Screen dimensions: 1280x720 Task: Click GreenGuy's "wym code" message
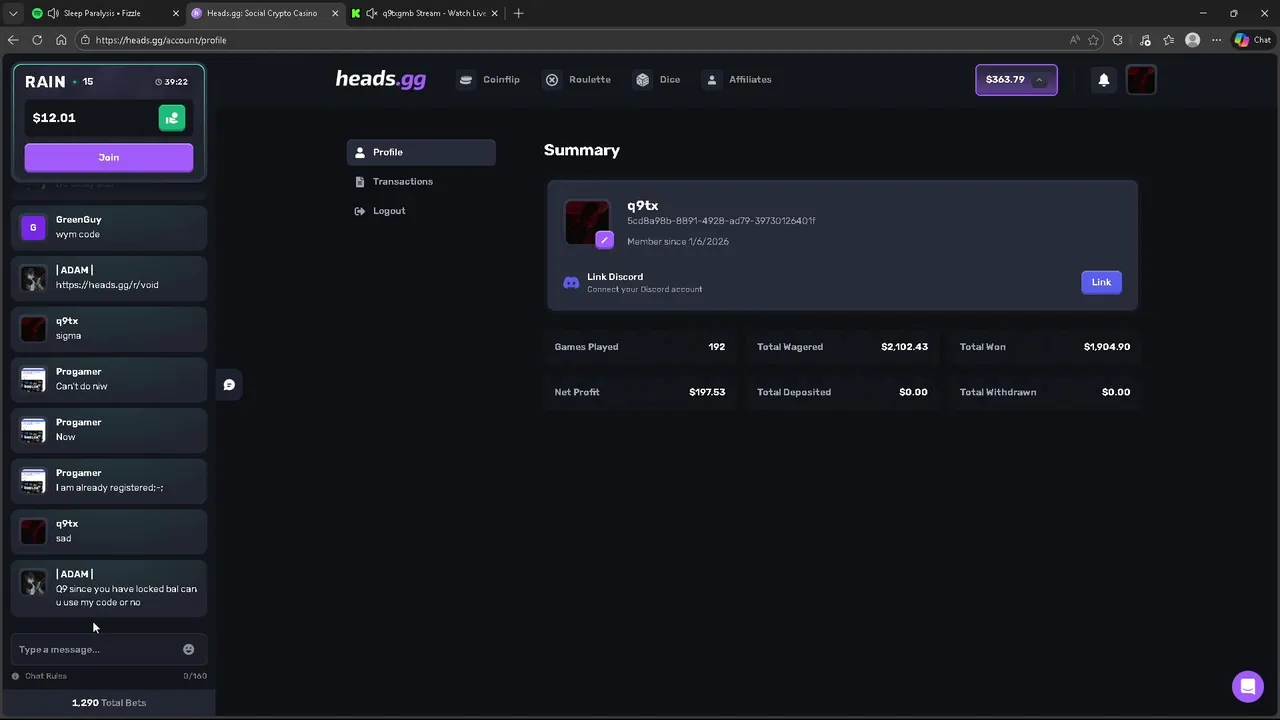point(78,235)
